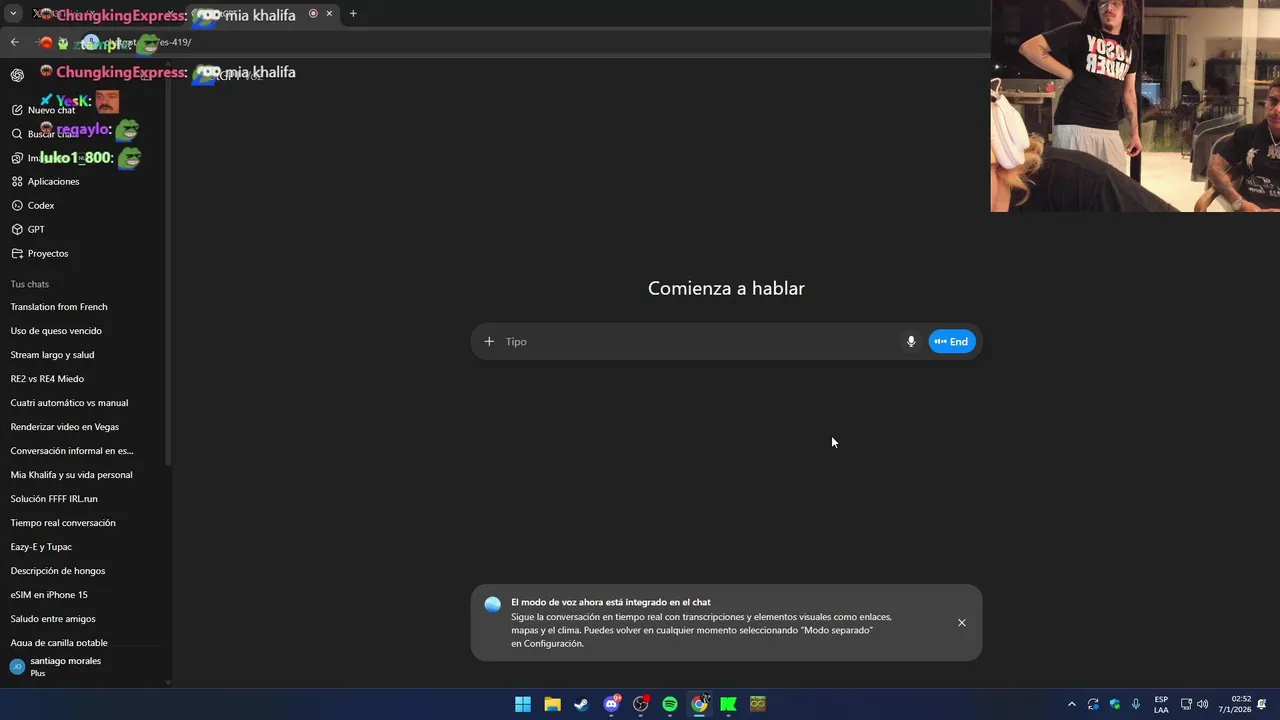Screen dimensions: 1280x720
Task: Click the Proyectos folder icon
Action: (17, 254)
